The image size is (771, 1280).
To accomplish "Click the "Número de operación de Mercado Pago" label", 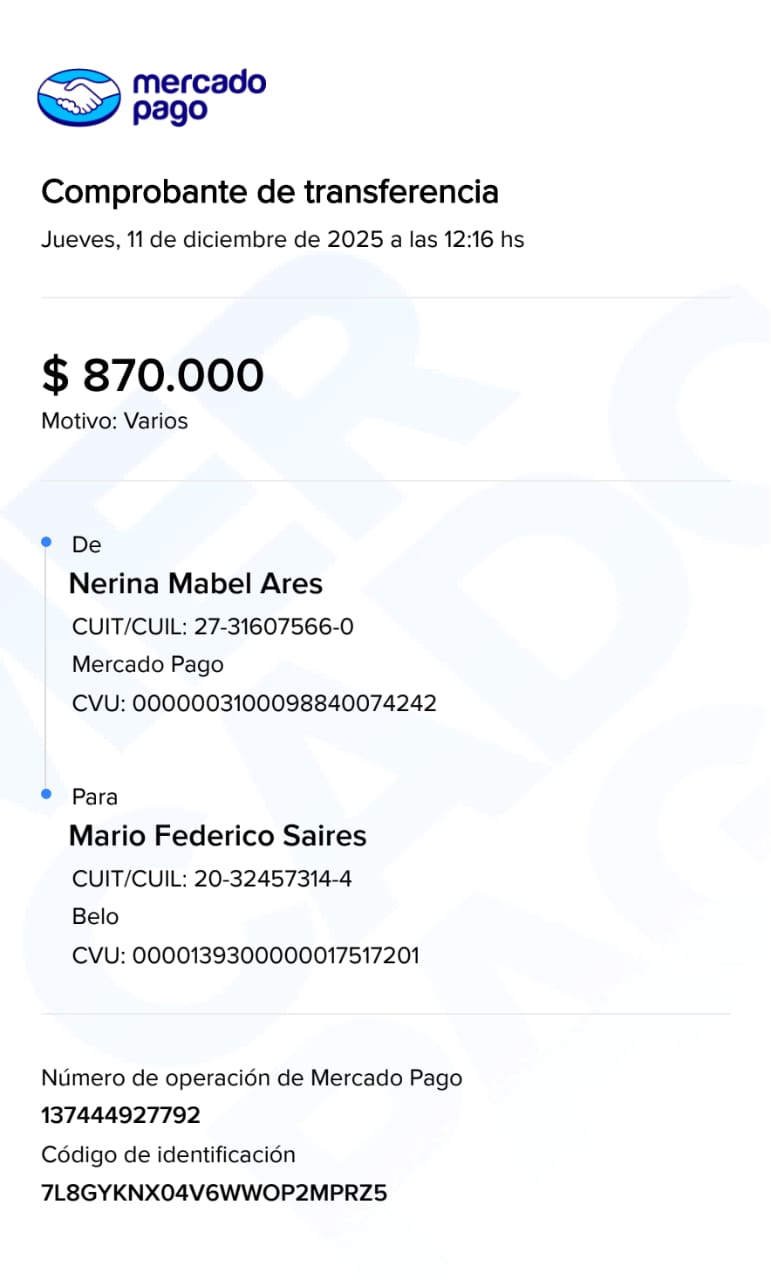I will [x=251, y=1077].
